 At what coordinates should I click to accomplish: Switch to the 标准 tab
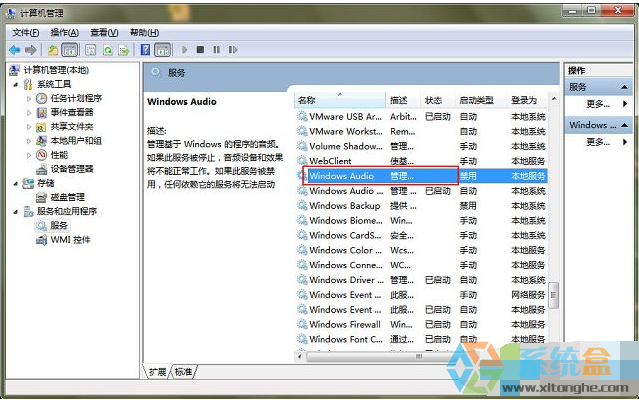coord(183,372)
